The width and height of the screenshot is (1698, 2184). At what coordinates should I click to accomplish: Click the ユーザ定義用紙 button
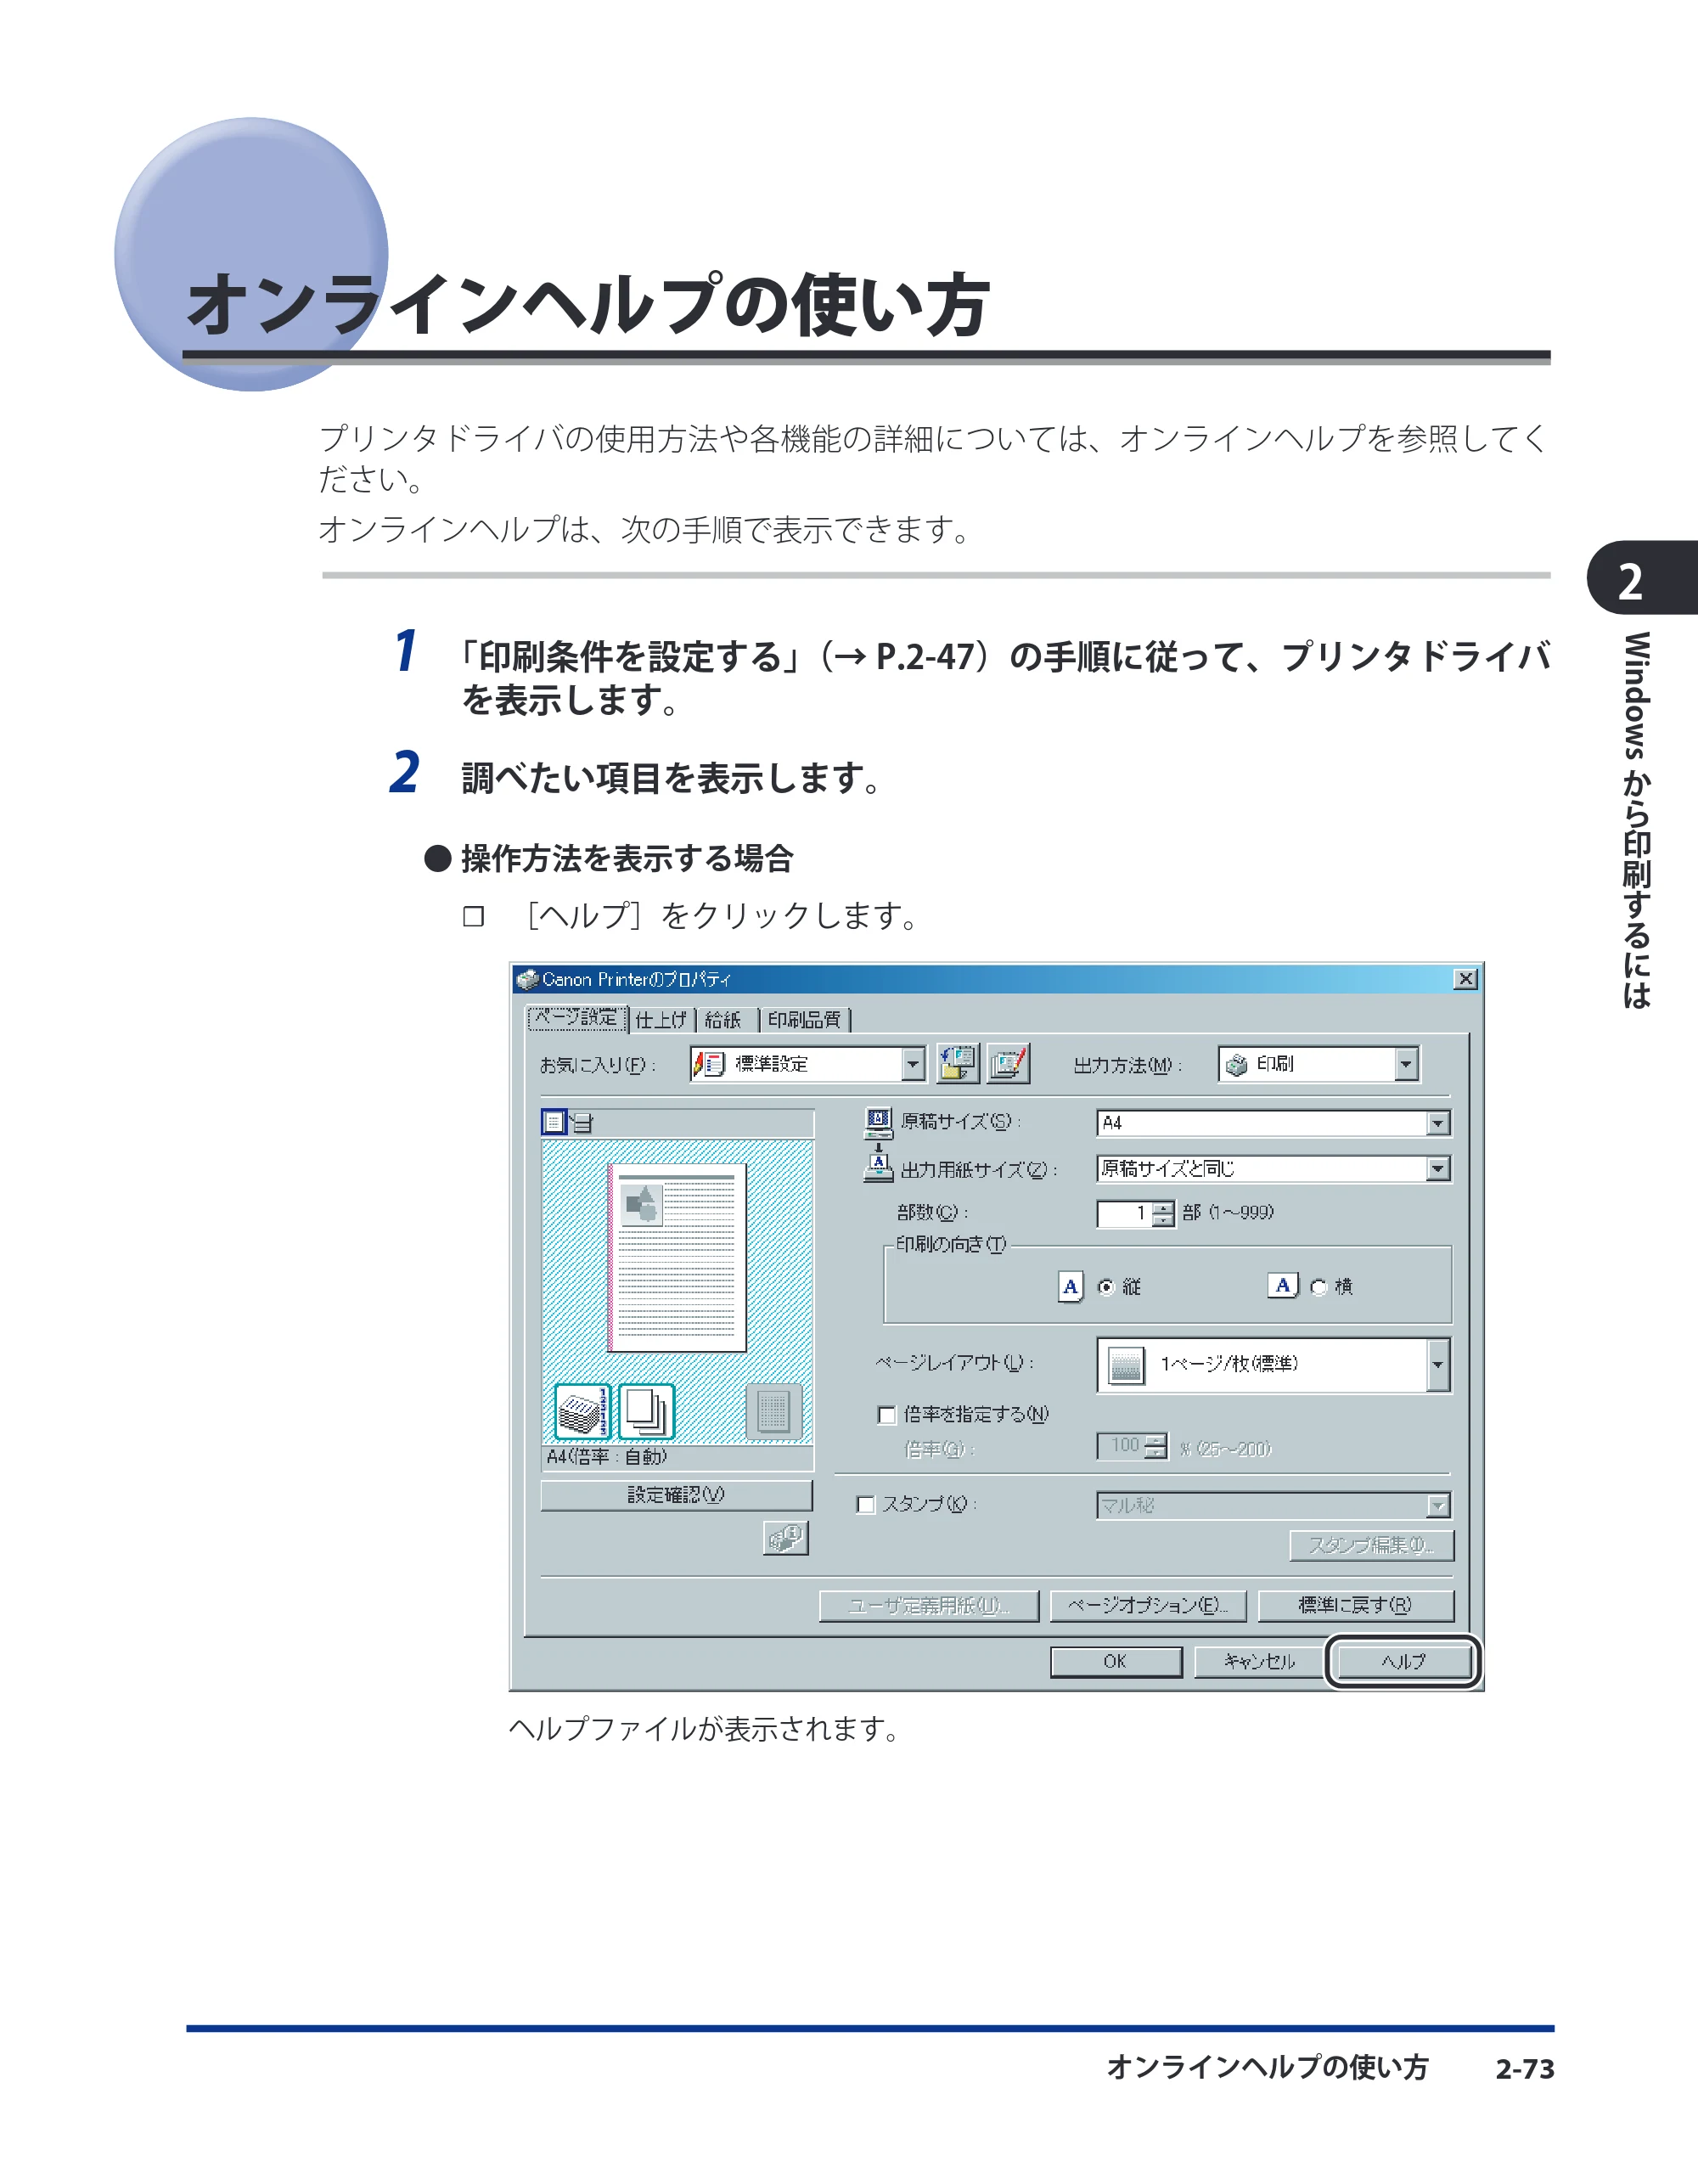click(929, 1605)
